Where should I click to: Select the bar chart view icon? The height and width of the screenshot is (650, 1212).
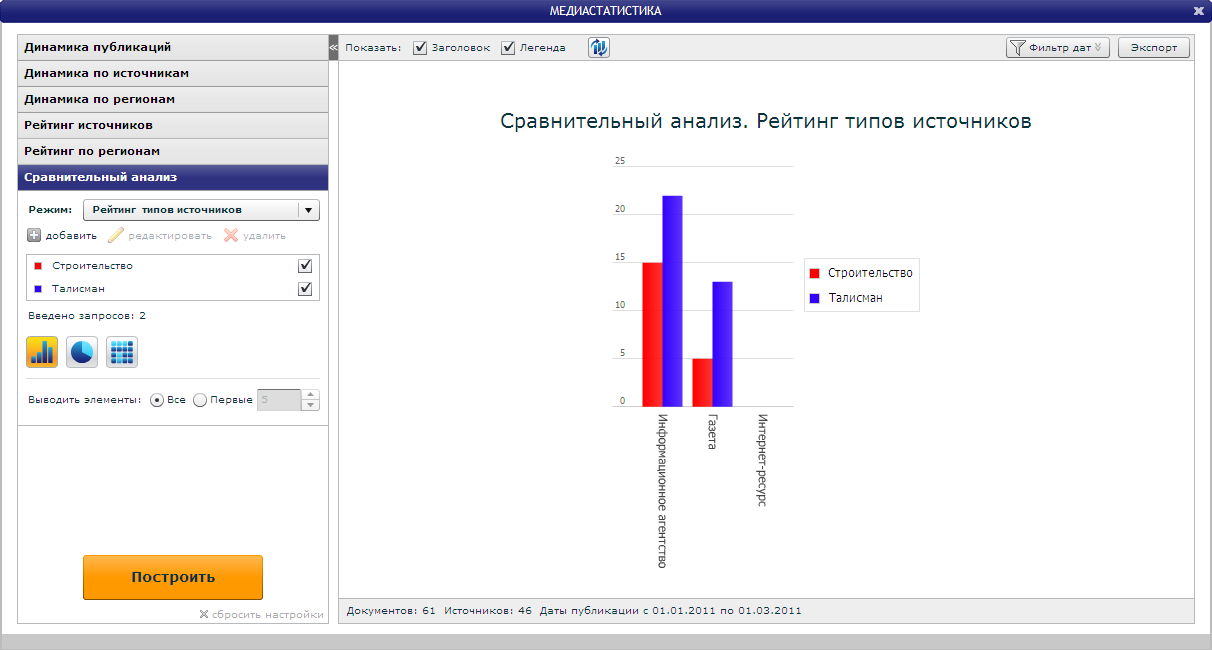[x=42, y=352]
